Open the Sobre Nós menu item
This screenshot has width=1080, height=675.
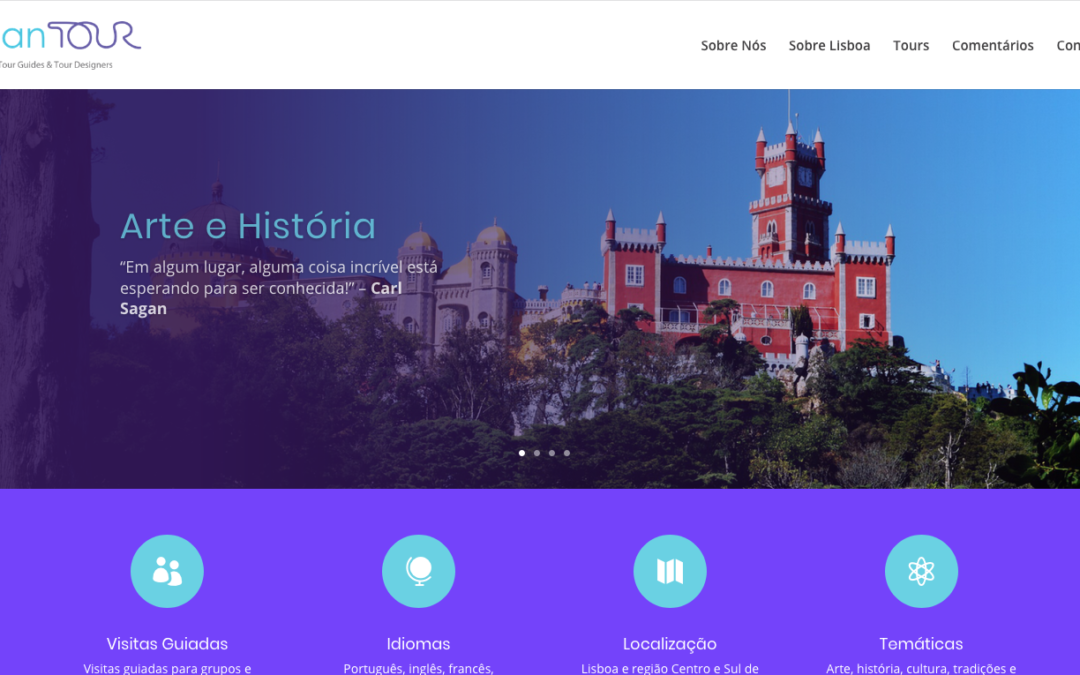click(733, 45)
